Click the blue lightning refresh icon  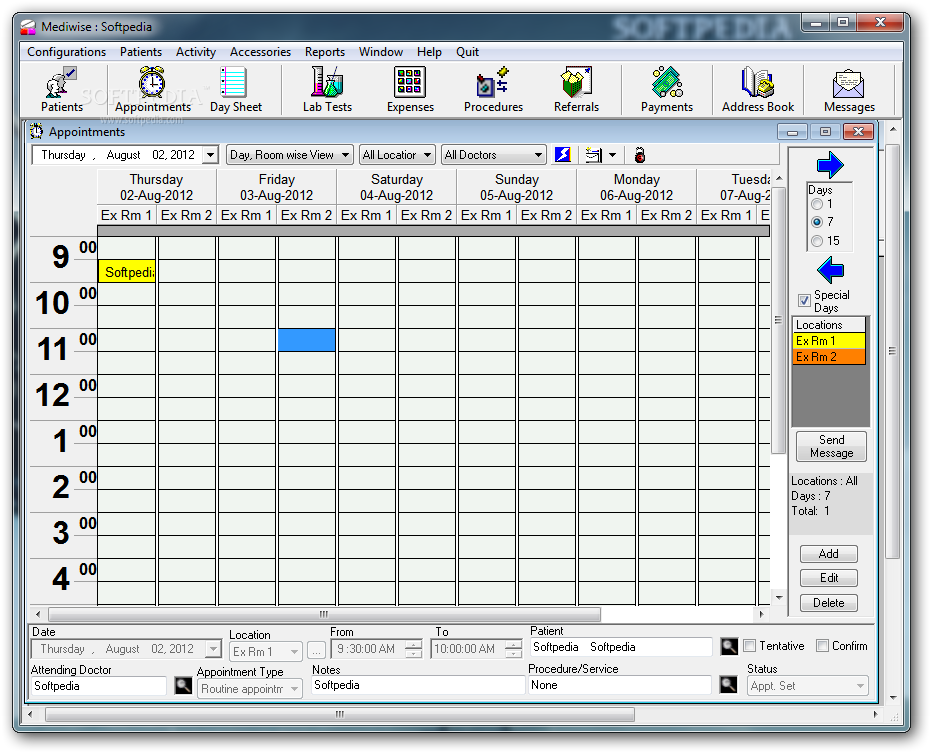coord(562,155)
